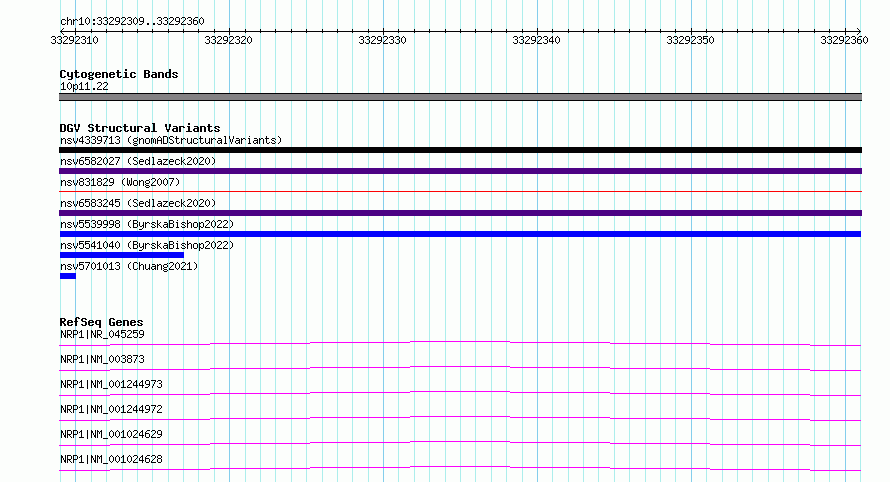This screenshot has width=890, height=482.
Task: Click ruler tick label 33292320
Action: (x=228, y=40)
